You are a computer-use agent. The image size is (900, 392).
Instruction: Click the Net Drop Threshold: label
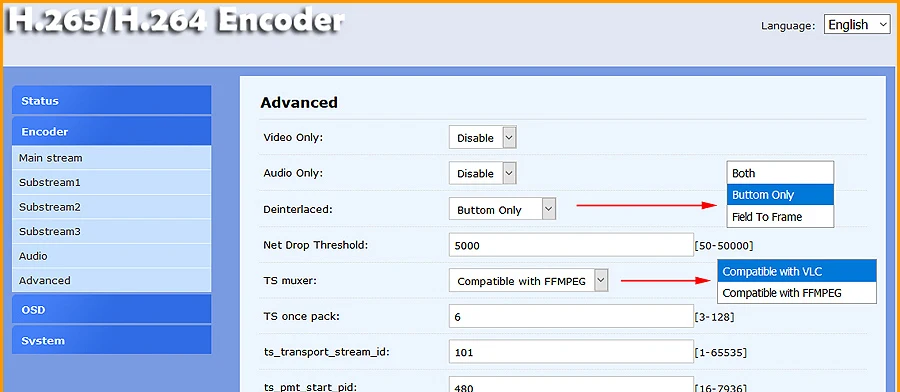pos(316,245)
